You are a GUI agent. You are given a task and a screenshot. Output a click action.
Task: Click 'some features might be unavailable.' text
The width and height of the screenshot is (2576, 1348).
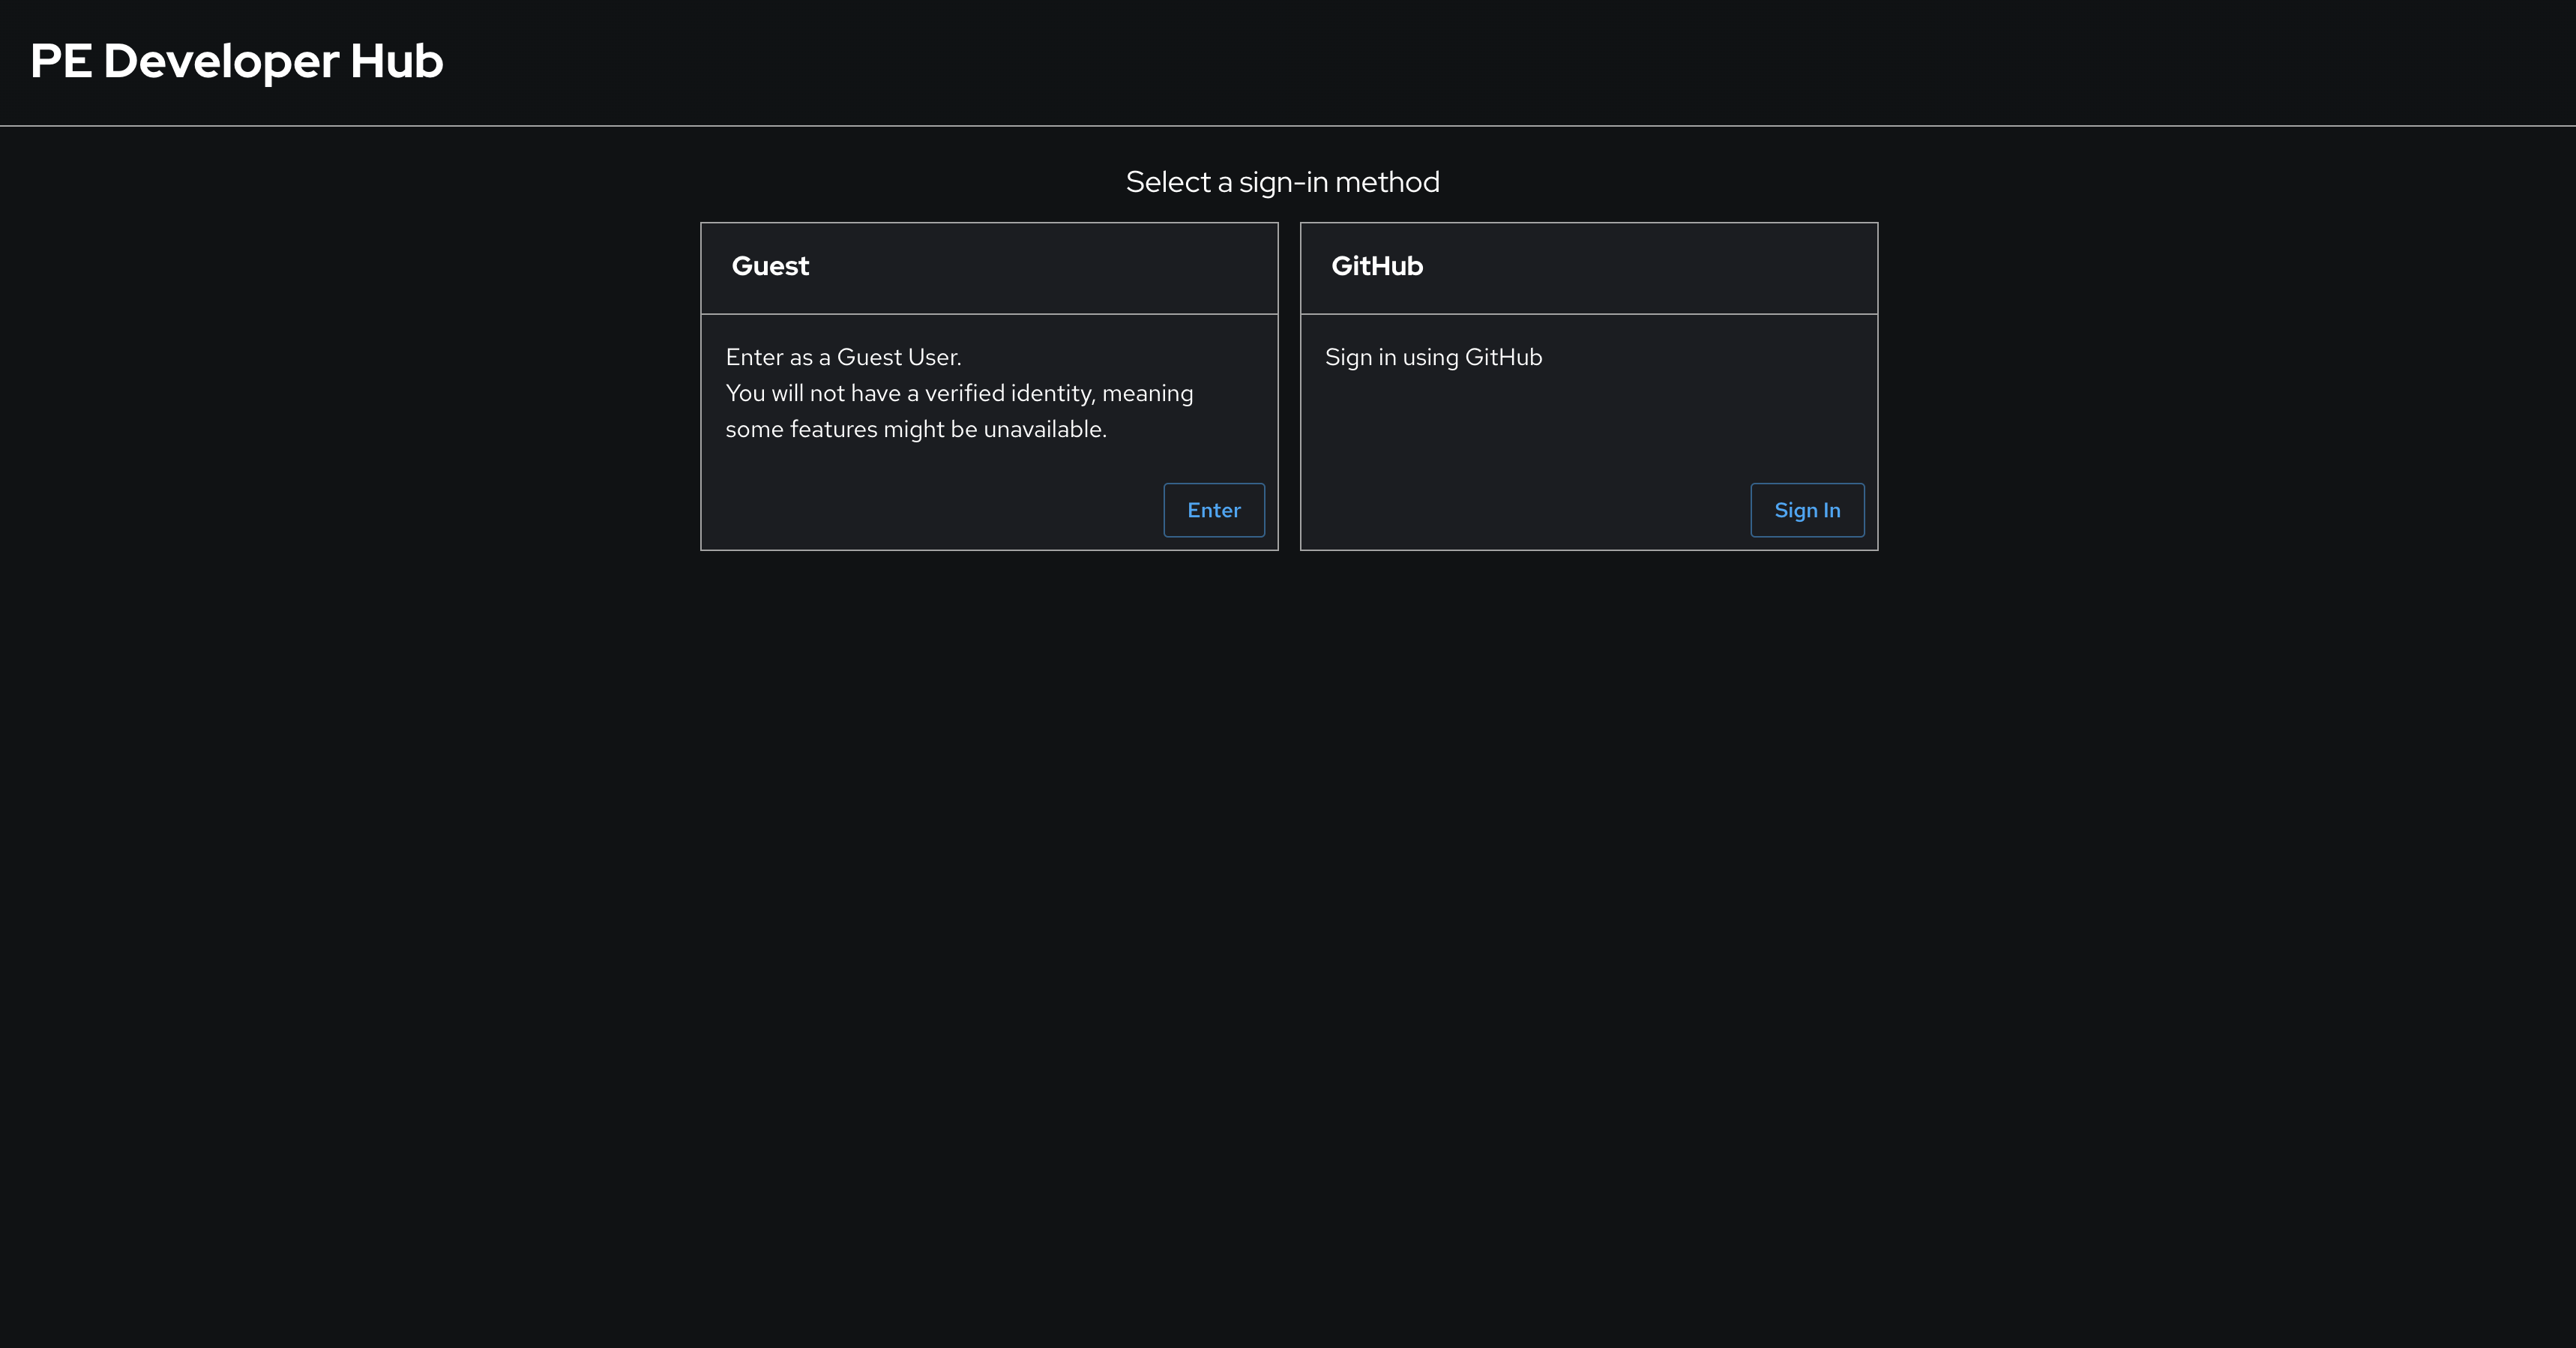916,429
